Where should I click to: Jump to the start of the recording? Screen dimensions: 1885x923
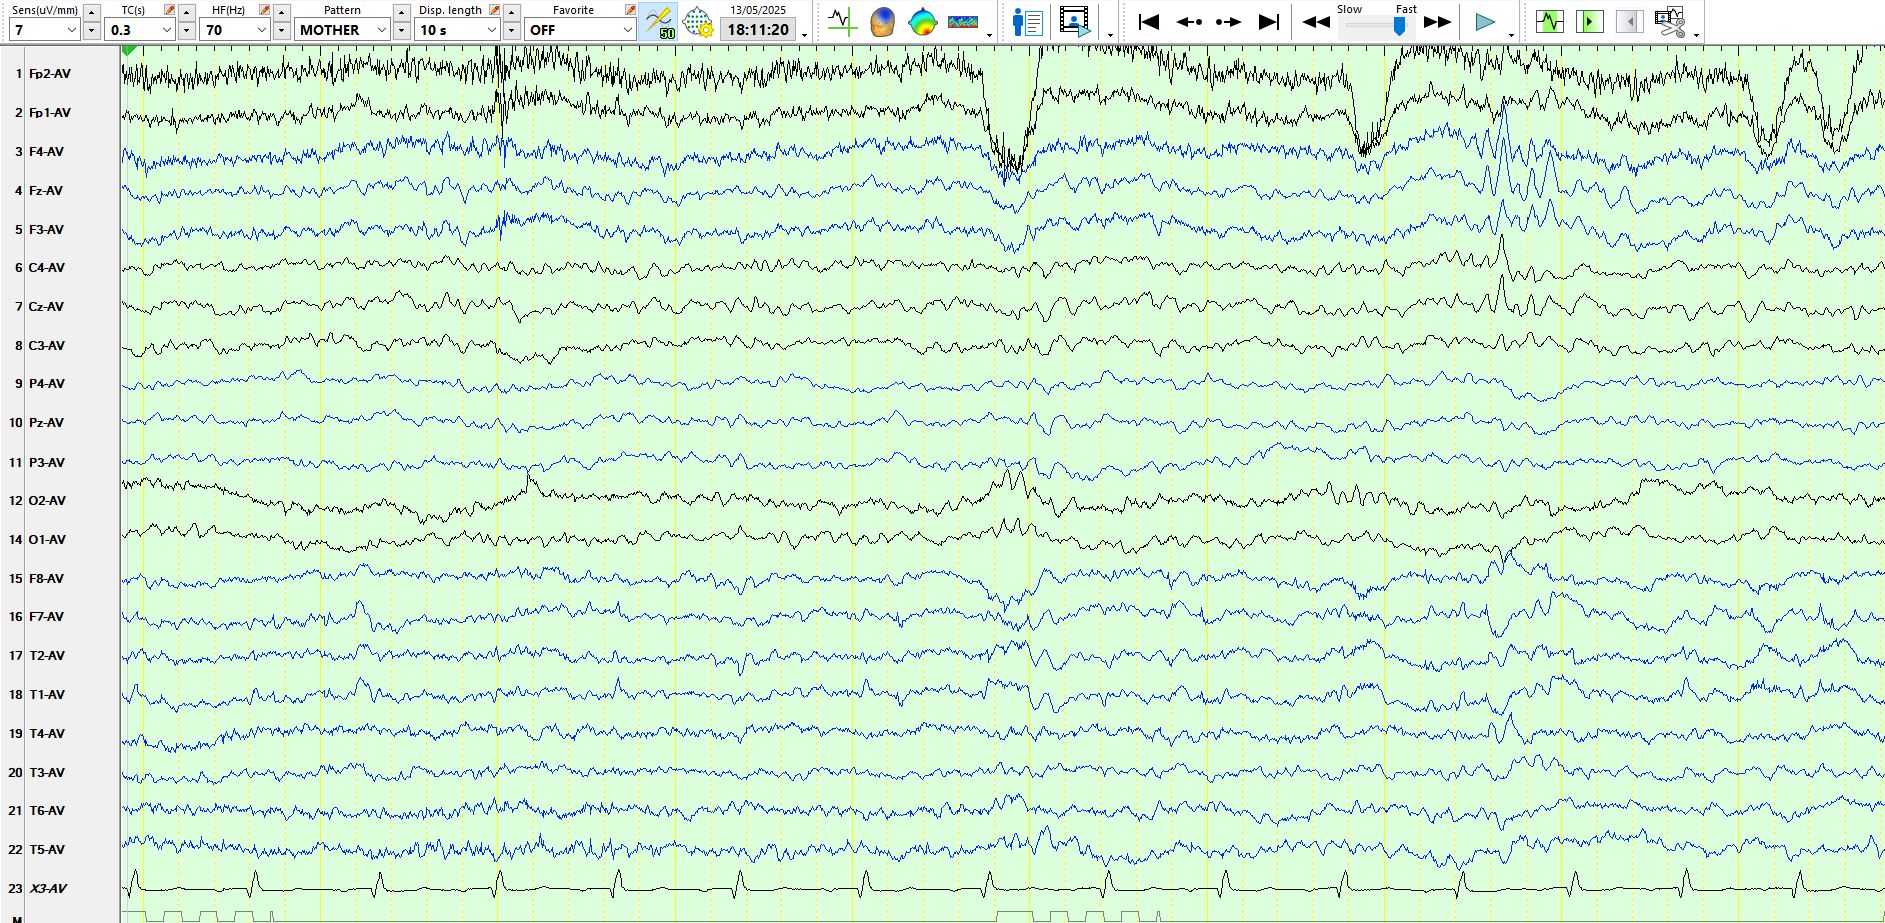(1149, 21)
